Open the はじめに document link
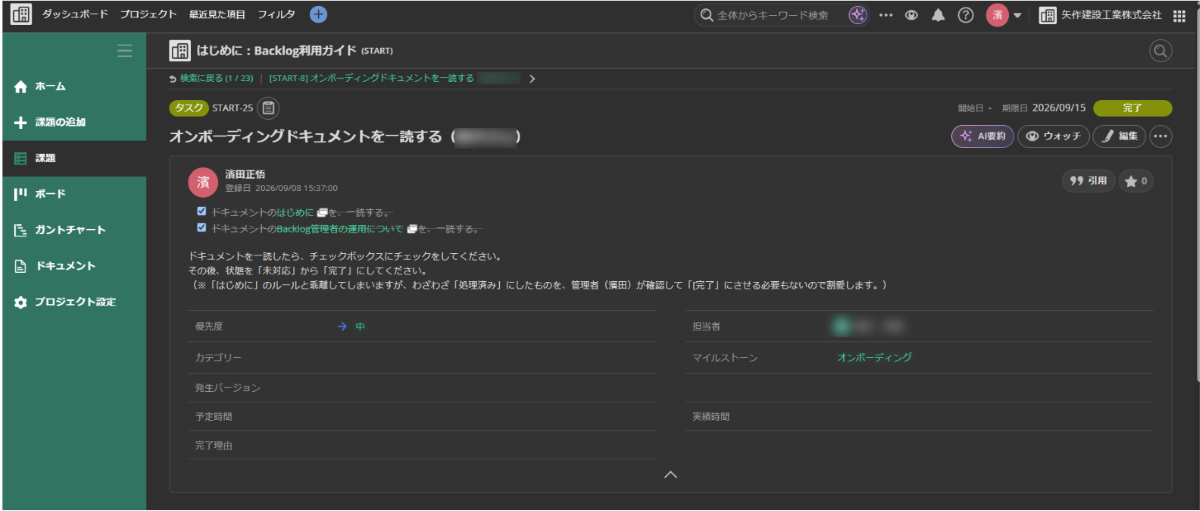Image resolution: width=1200 pixels, height=511 pixels. click(295, 212)
